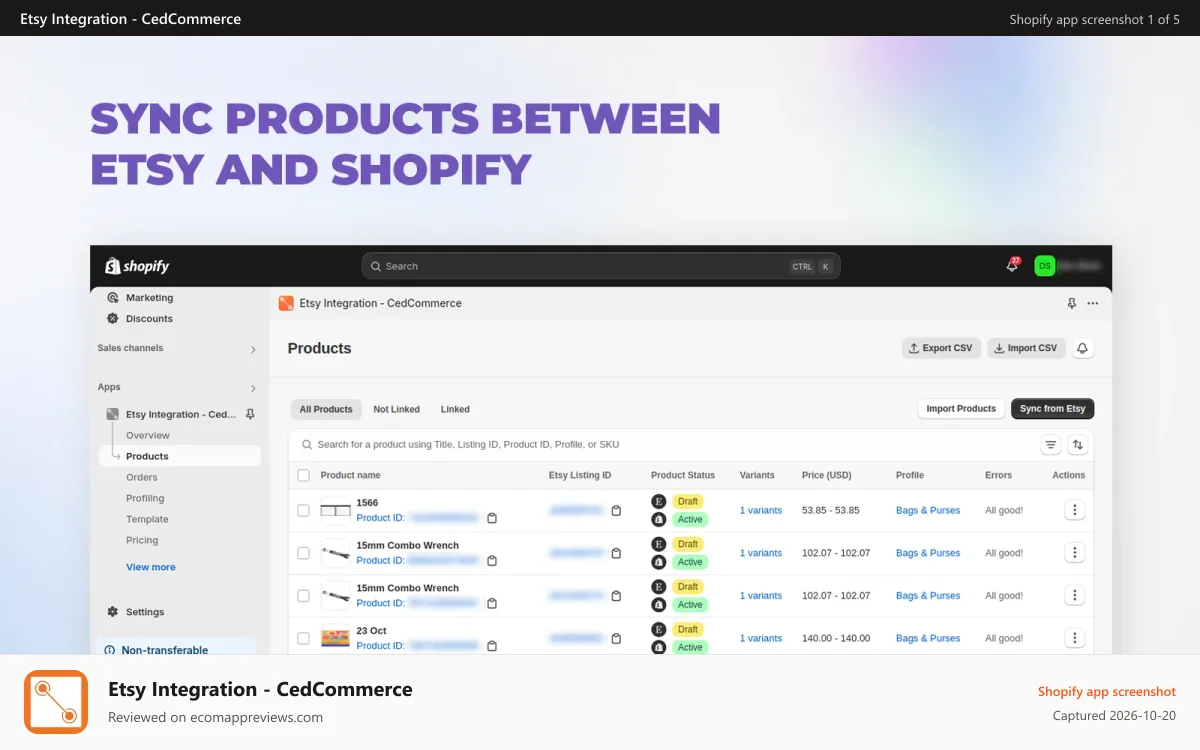Switch to the All Products tab
Screen dimensions: 1200x750
[326, 409]
